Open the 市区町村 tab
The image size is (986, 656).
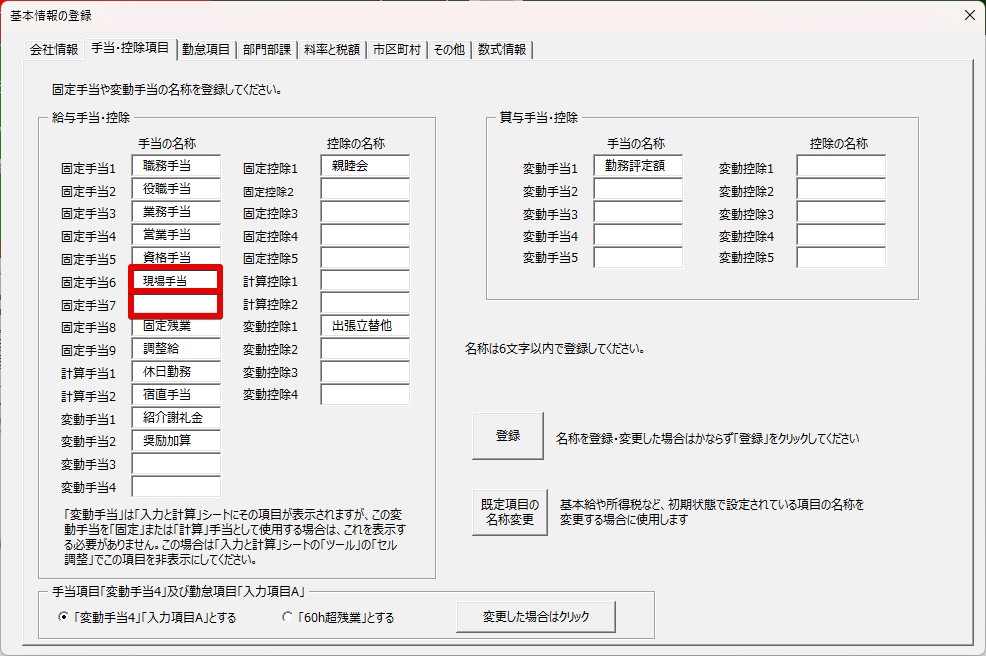pos(397,49)
